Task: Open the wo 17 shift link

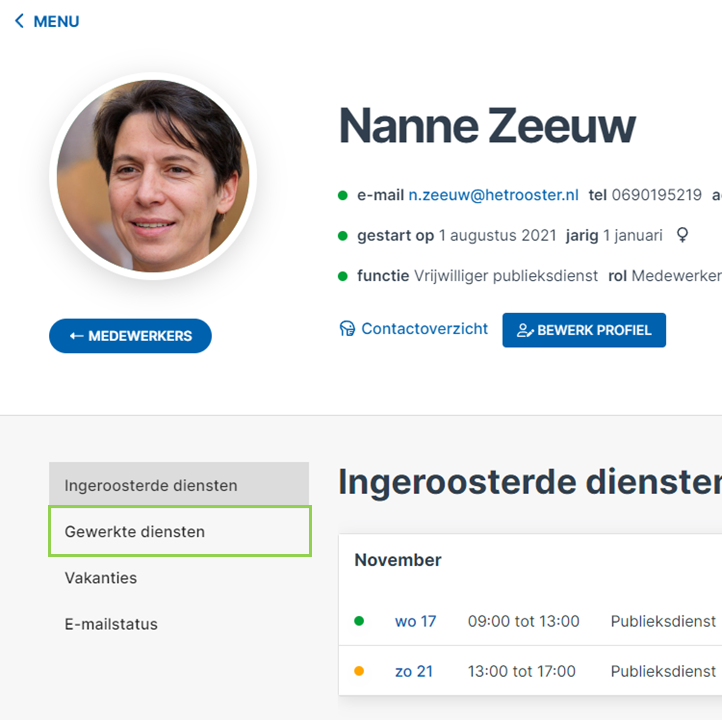Action: click(415, 621)
